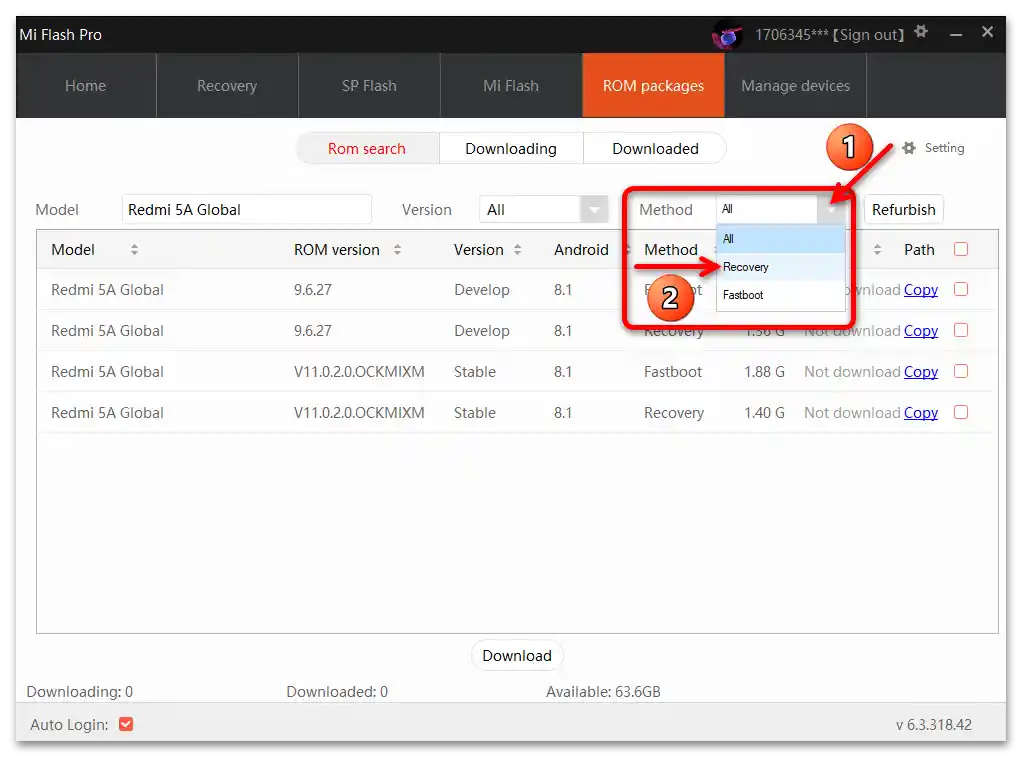This screenshot has width=1022, height=757.
Task: Open the title bar settings gear
Action: point(920,31)
